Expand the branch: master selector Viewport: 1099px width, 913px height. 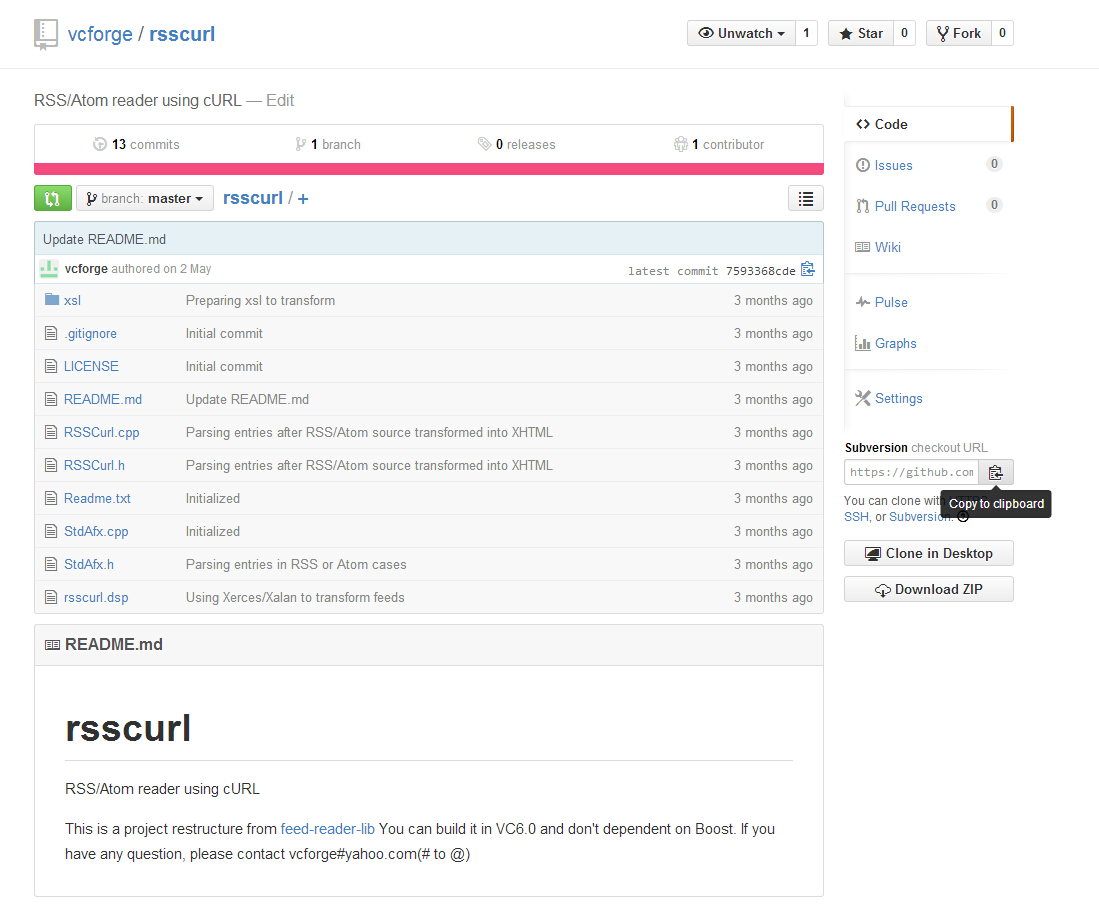coord(145,198)
